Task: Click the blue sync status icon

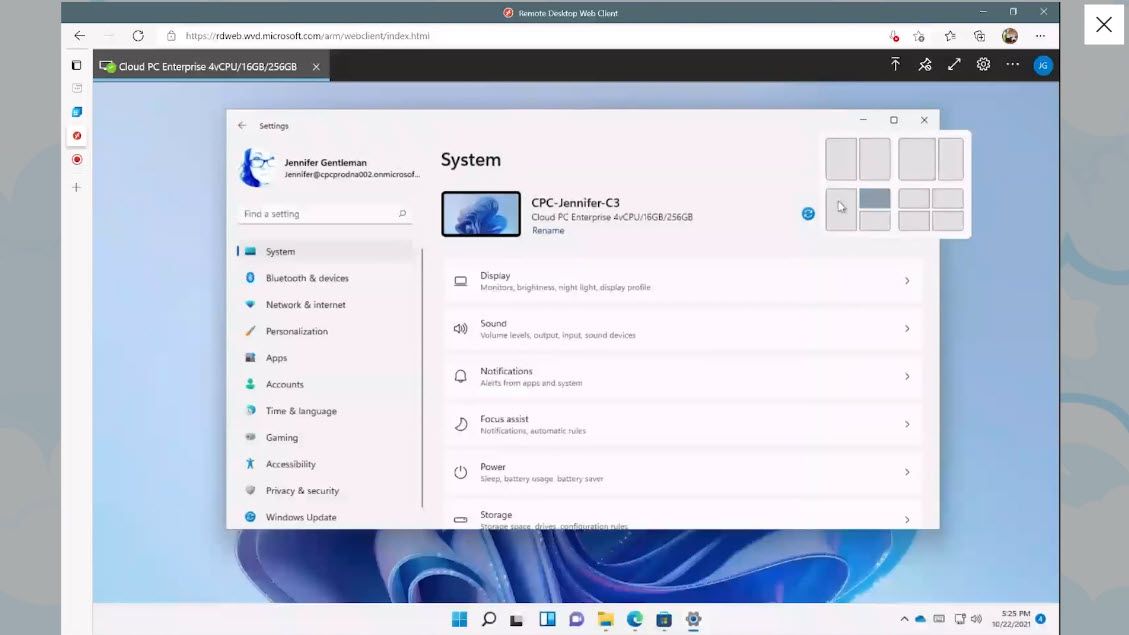Action: pos(808,214)
